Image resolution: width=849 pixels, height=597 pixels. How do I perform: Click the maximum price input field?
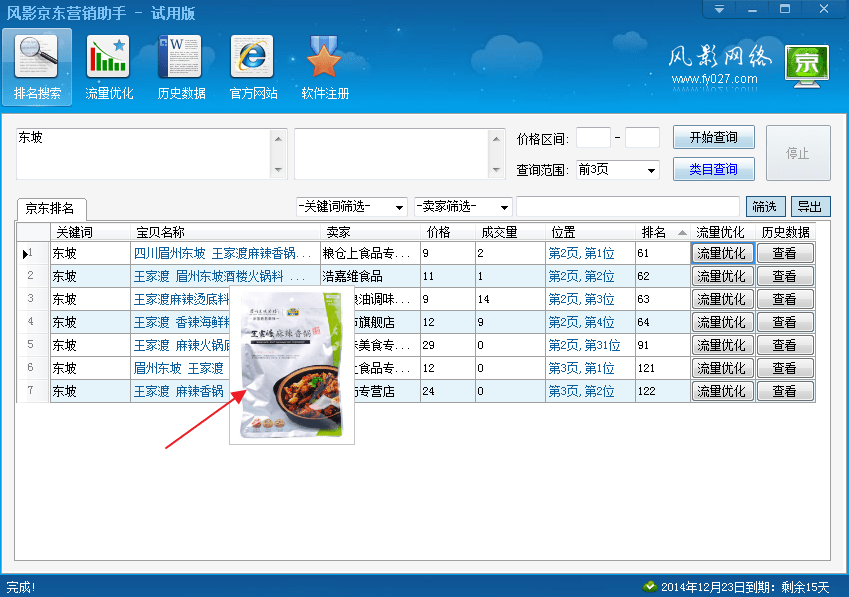tap(642, 137)
